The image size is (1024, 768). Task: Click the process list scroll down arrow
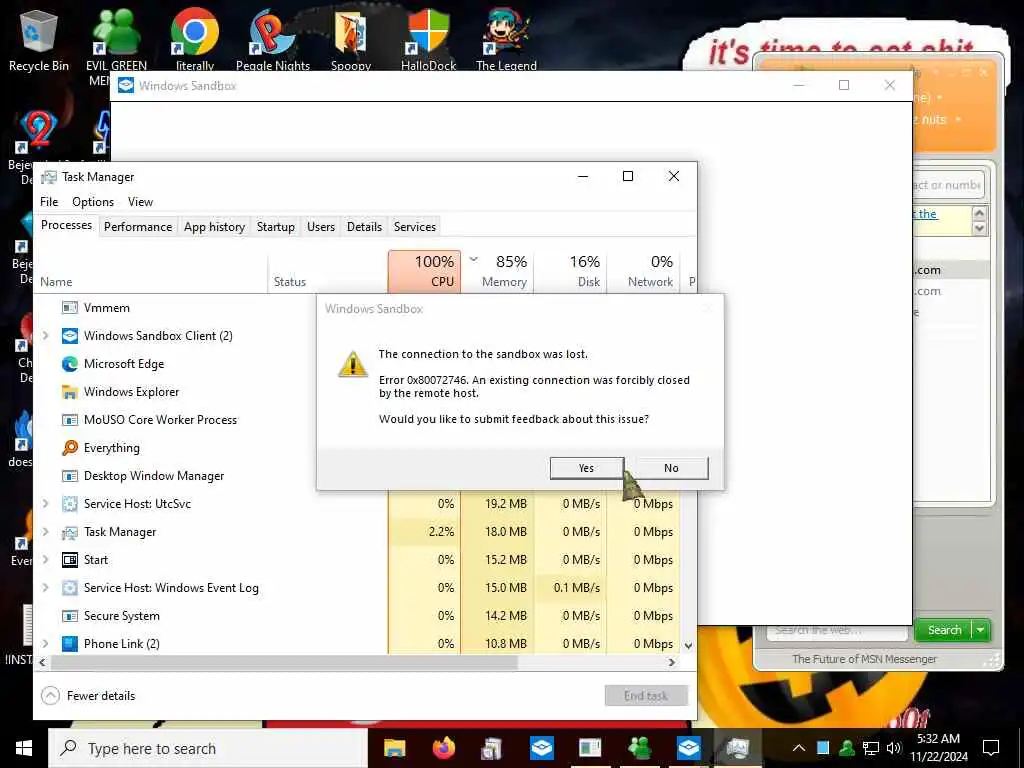[x=688, y=645]
